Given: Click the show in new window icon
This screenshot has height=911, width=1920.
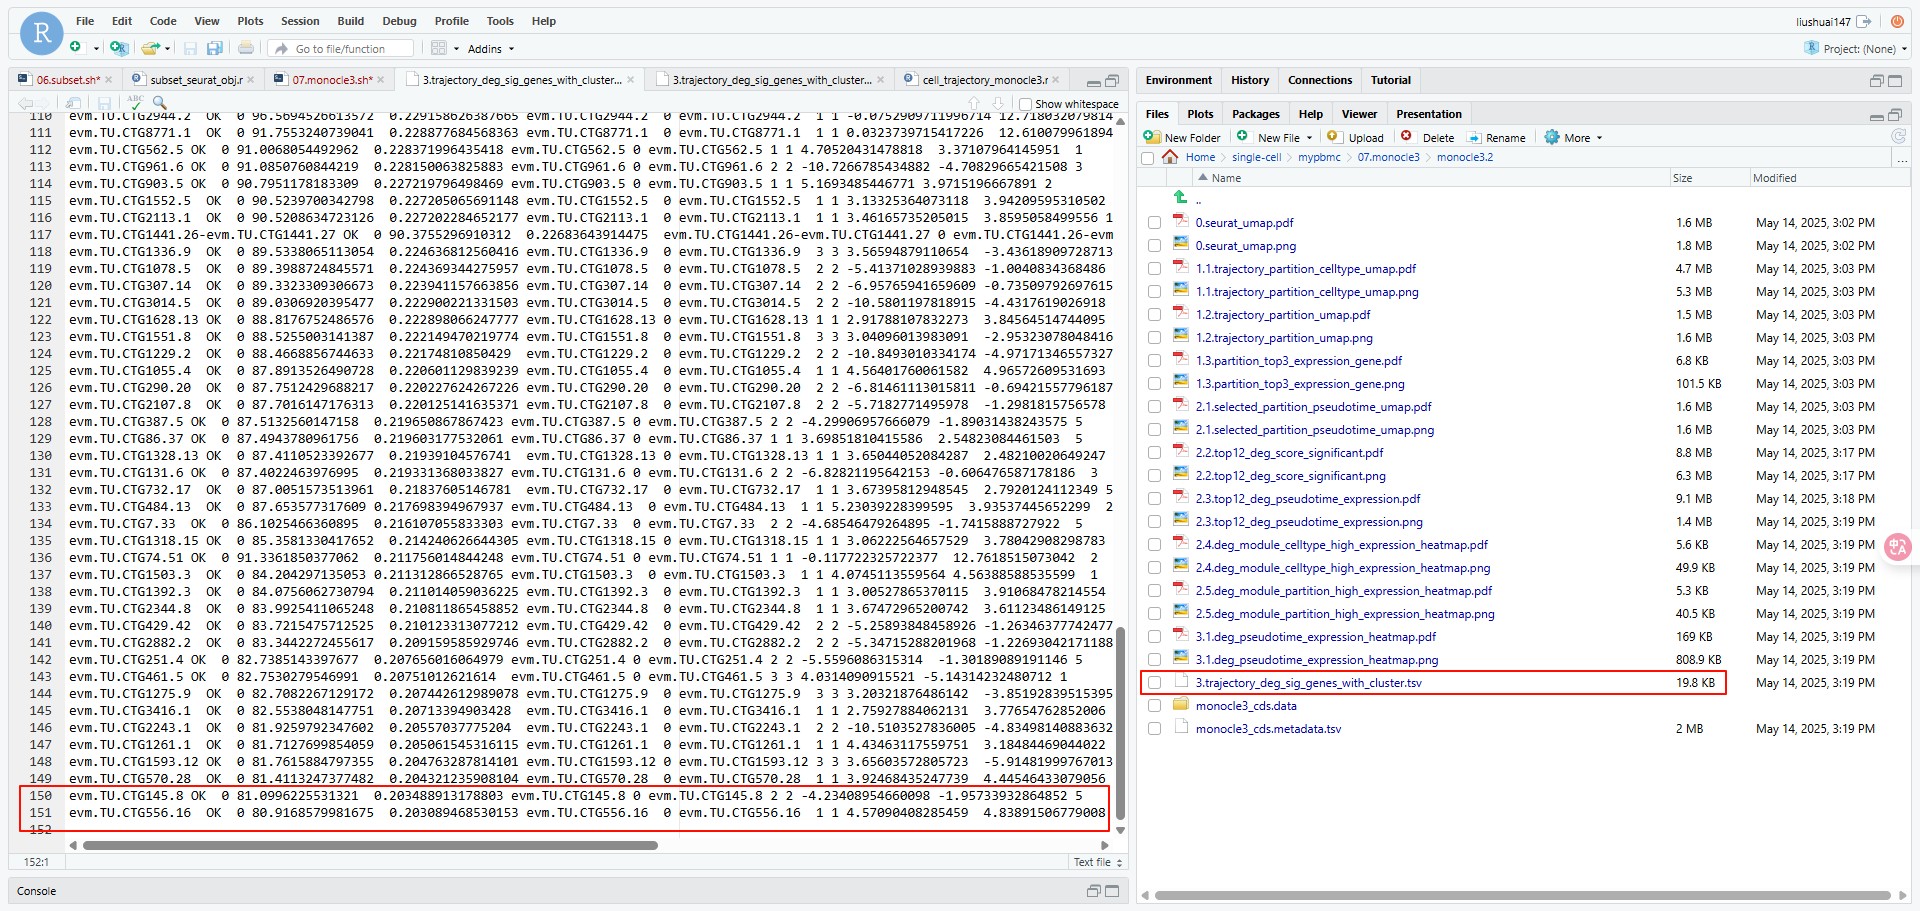Looking at the screenshot, I should pos(73,102).
